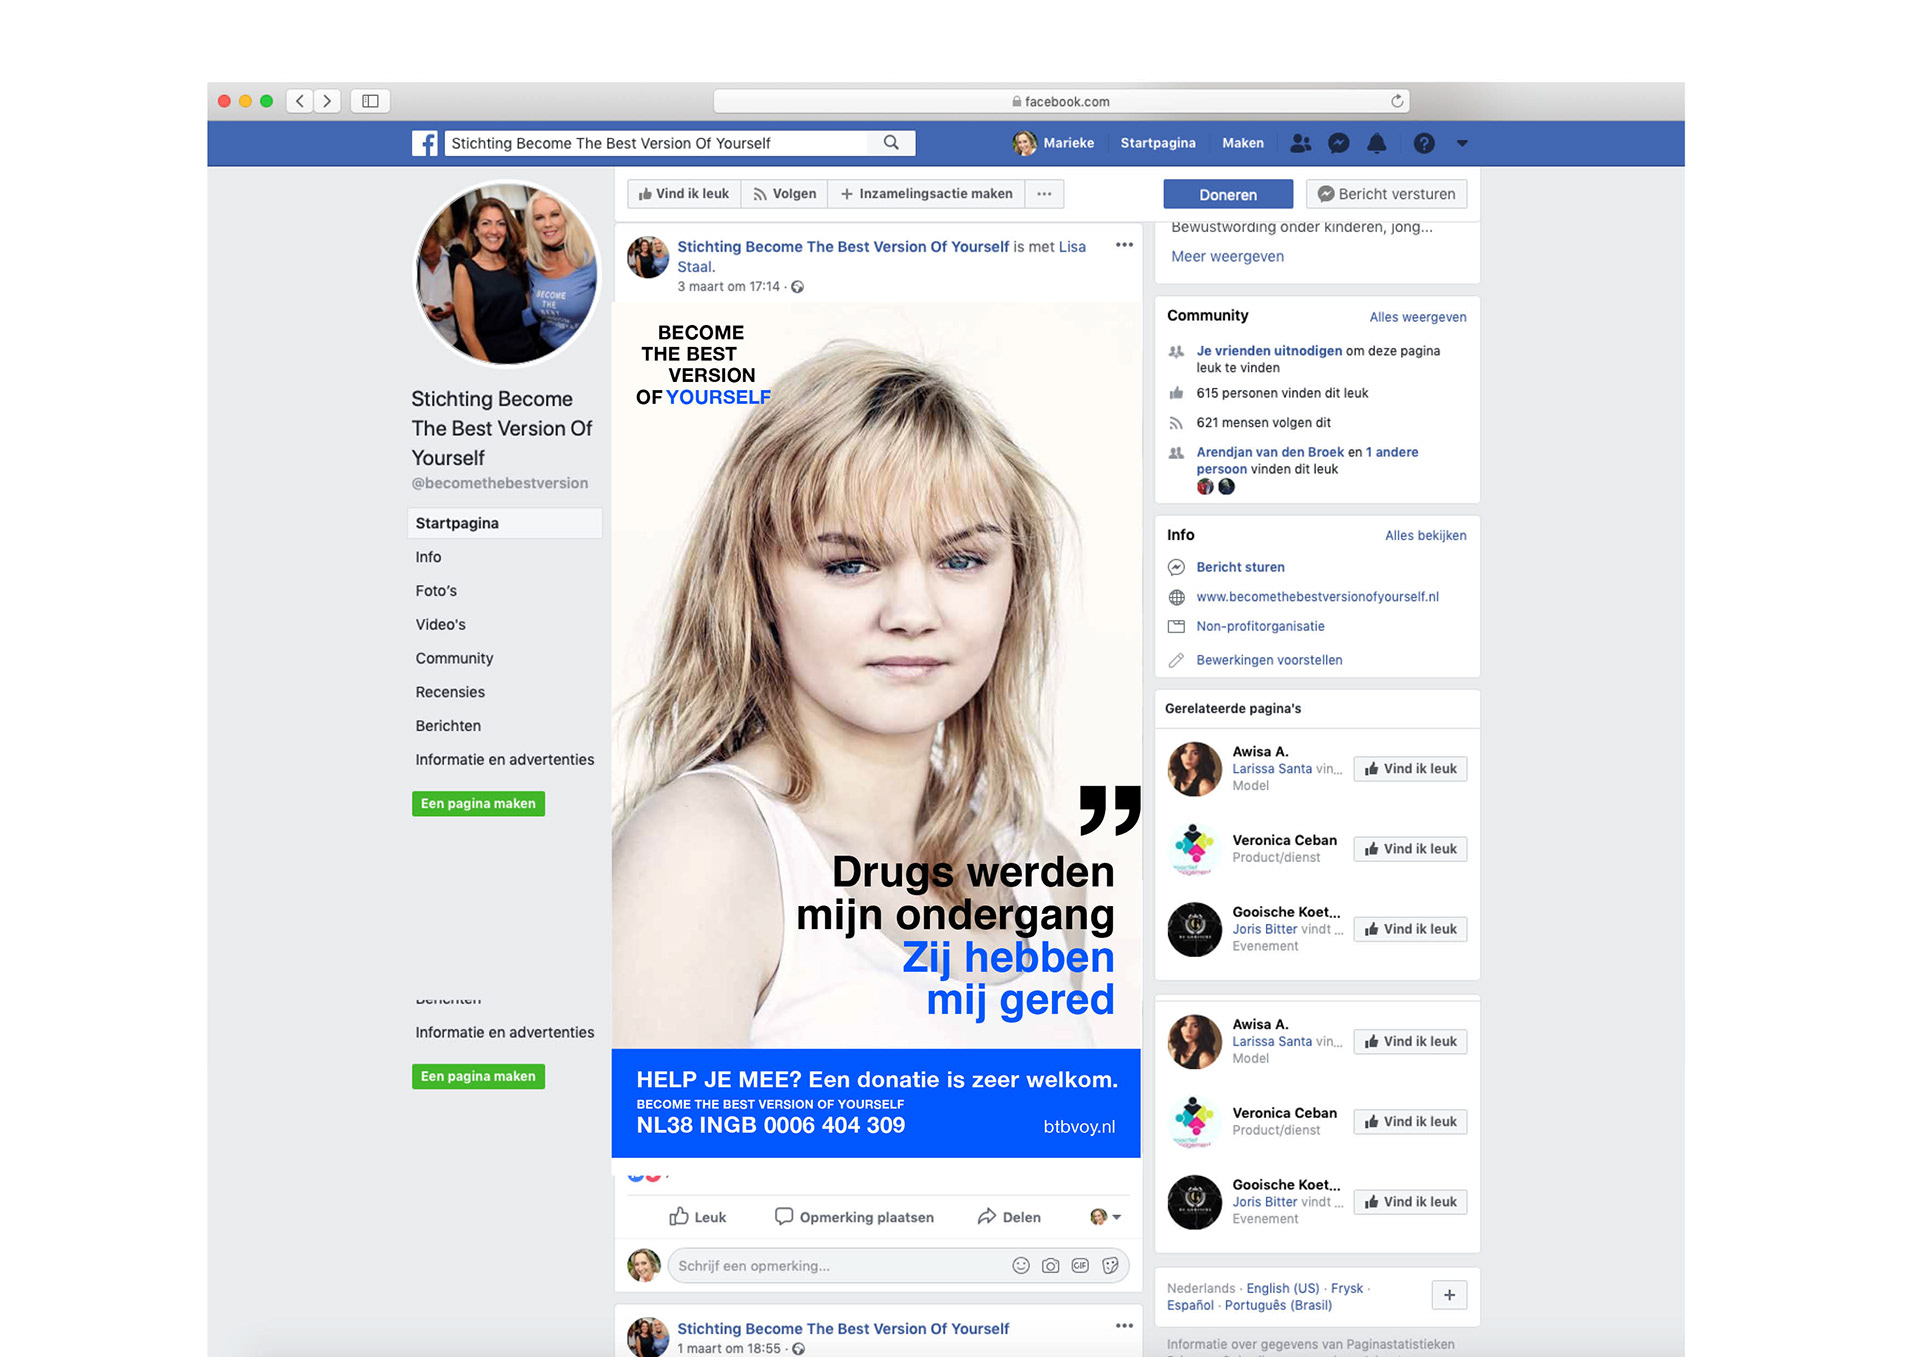Screen dimensions: 1920x1357
Task: Add a GIF to the comment
Action: [x=1080, y=1265]
